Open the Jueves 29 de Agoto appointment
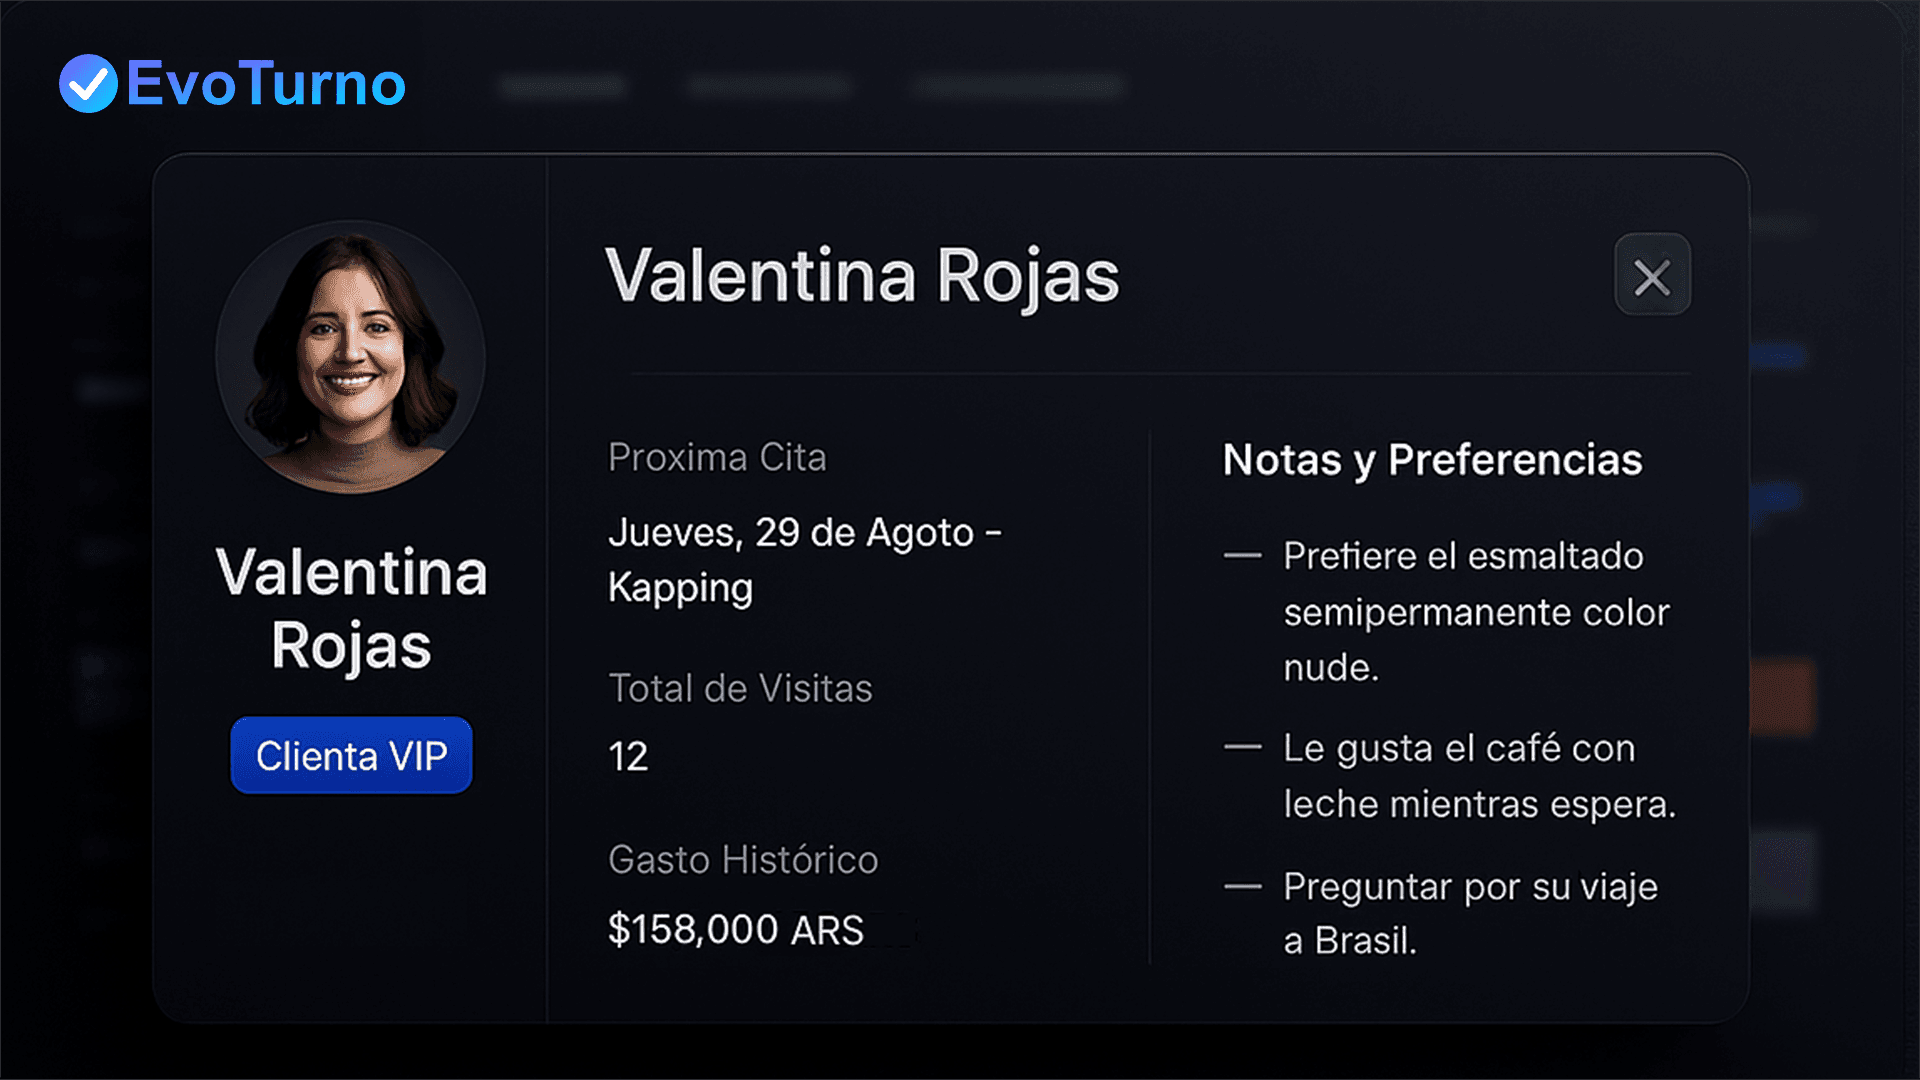Image resolution: width=1920 pixels, height=1080 pixels. (805, 559)
